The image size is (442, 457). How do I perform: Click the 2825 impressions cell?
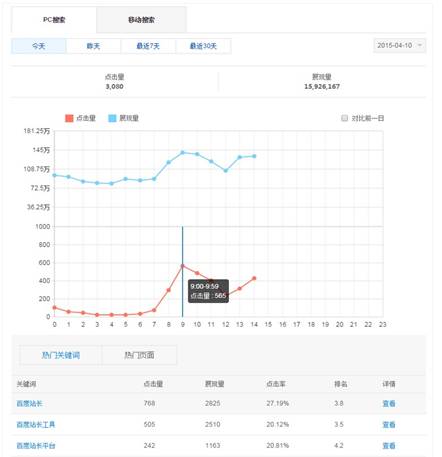212,403
